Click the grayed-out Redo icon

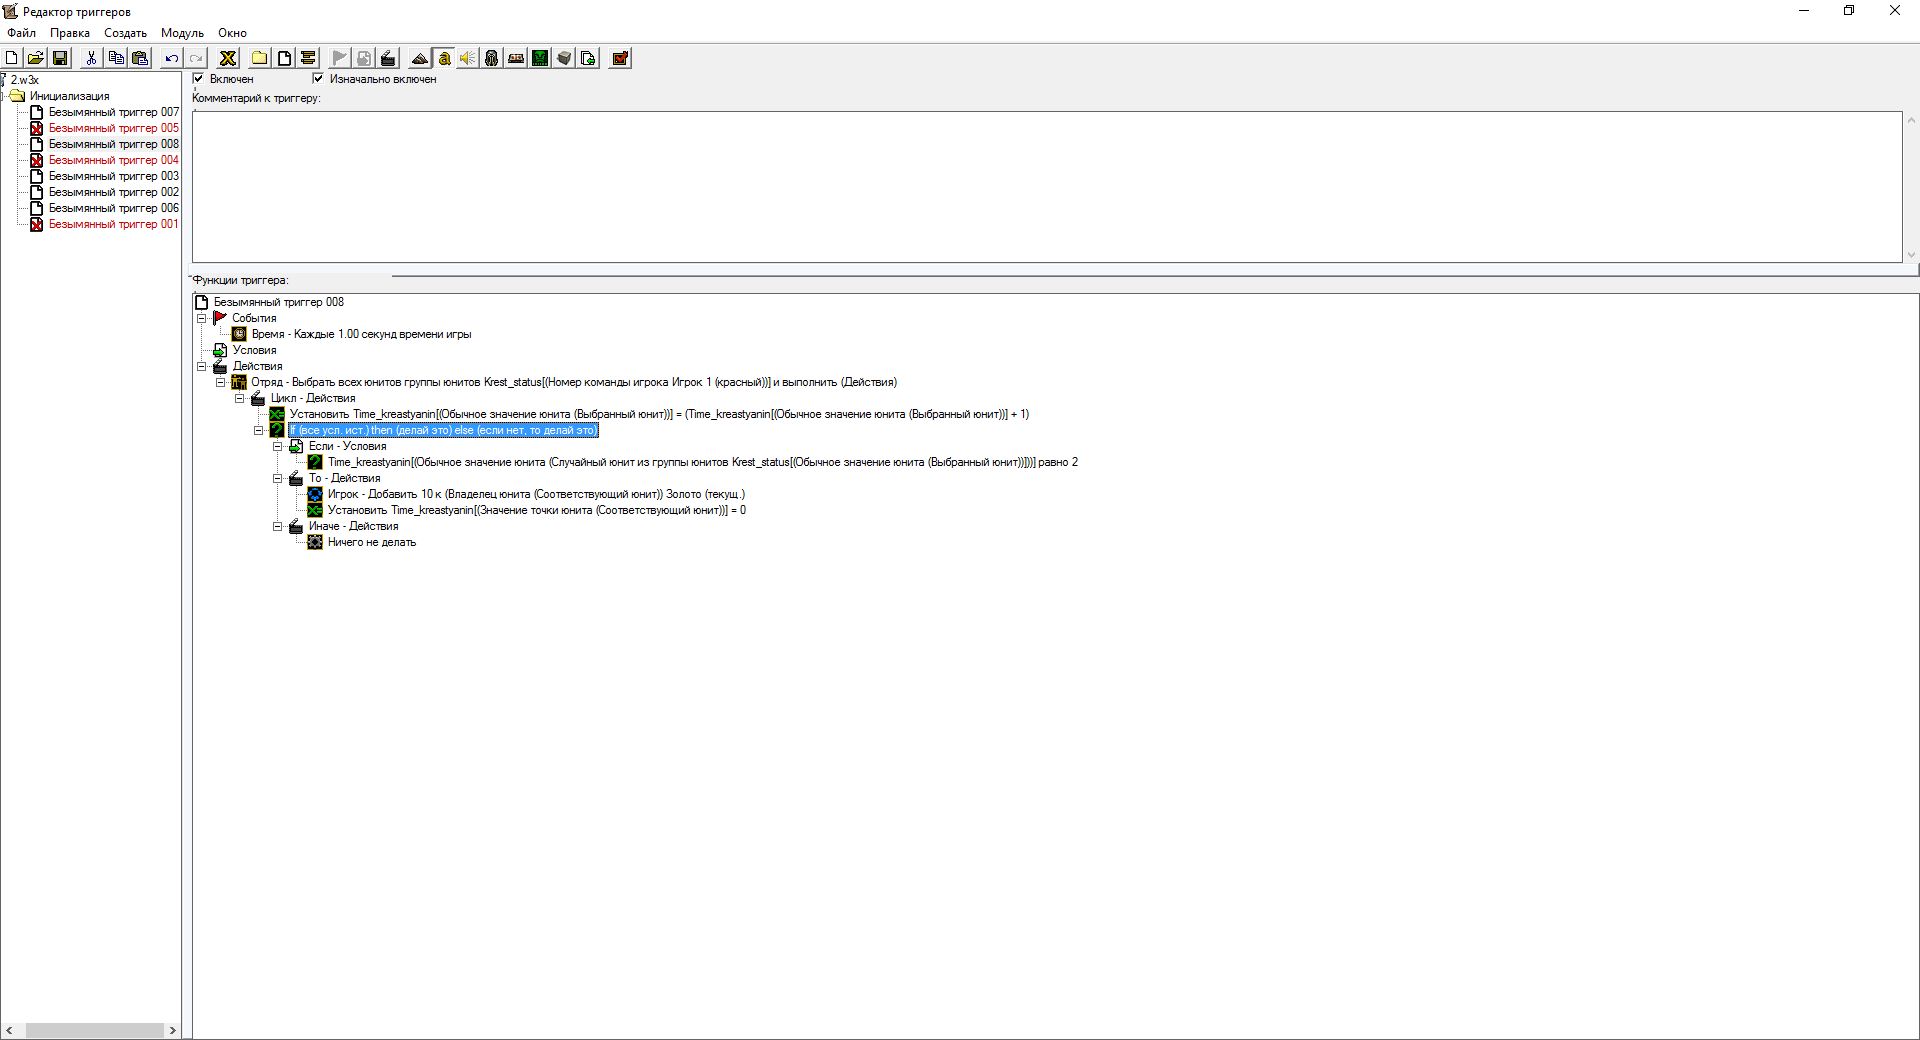196,58
